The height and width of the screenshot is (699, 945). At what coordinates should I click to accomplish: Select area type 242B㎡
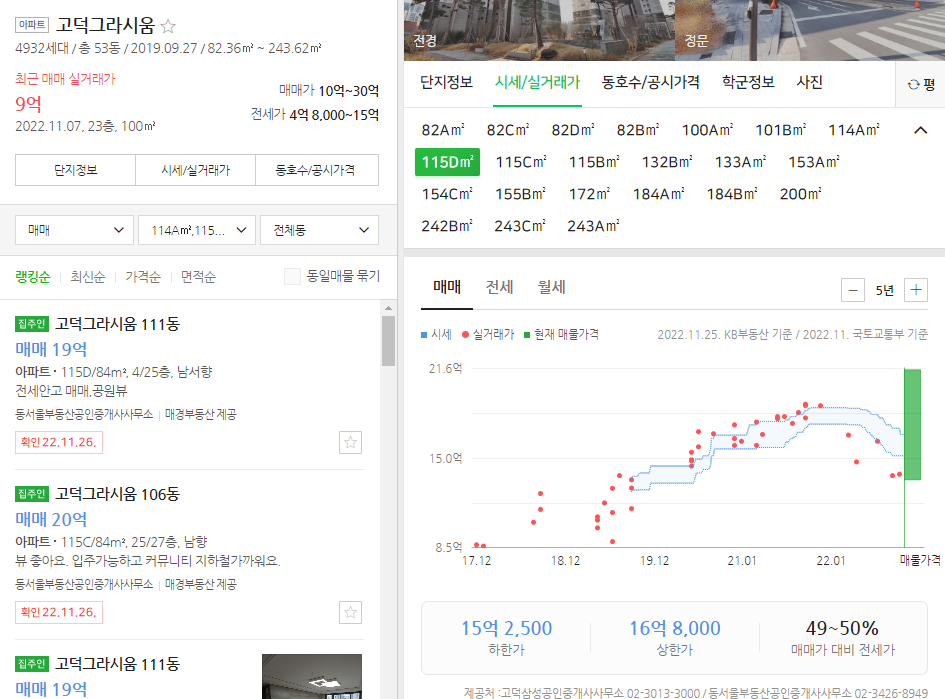tap(447, 226)
